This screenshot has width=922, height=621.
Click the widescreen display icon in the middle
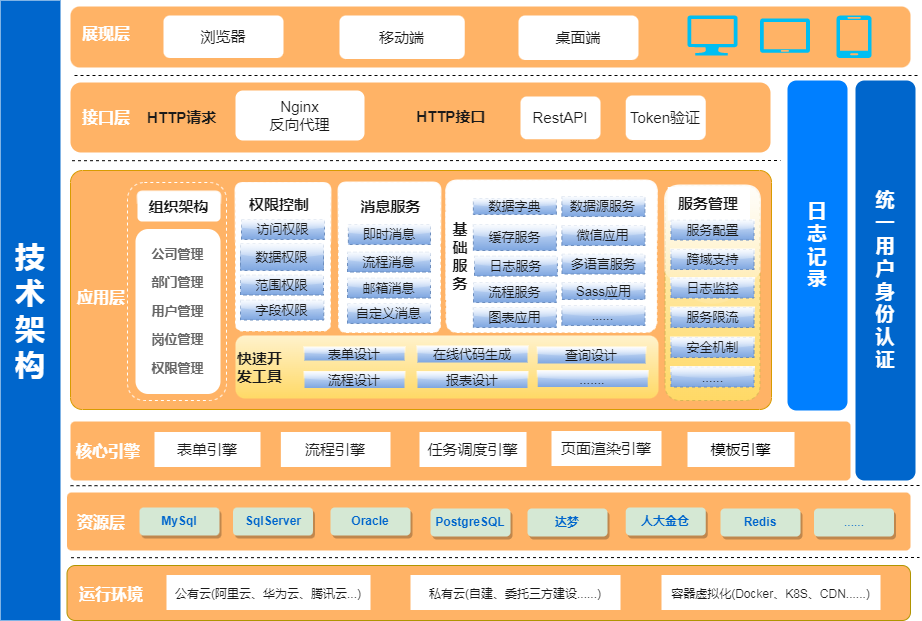[x=784, y=36]
